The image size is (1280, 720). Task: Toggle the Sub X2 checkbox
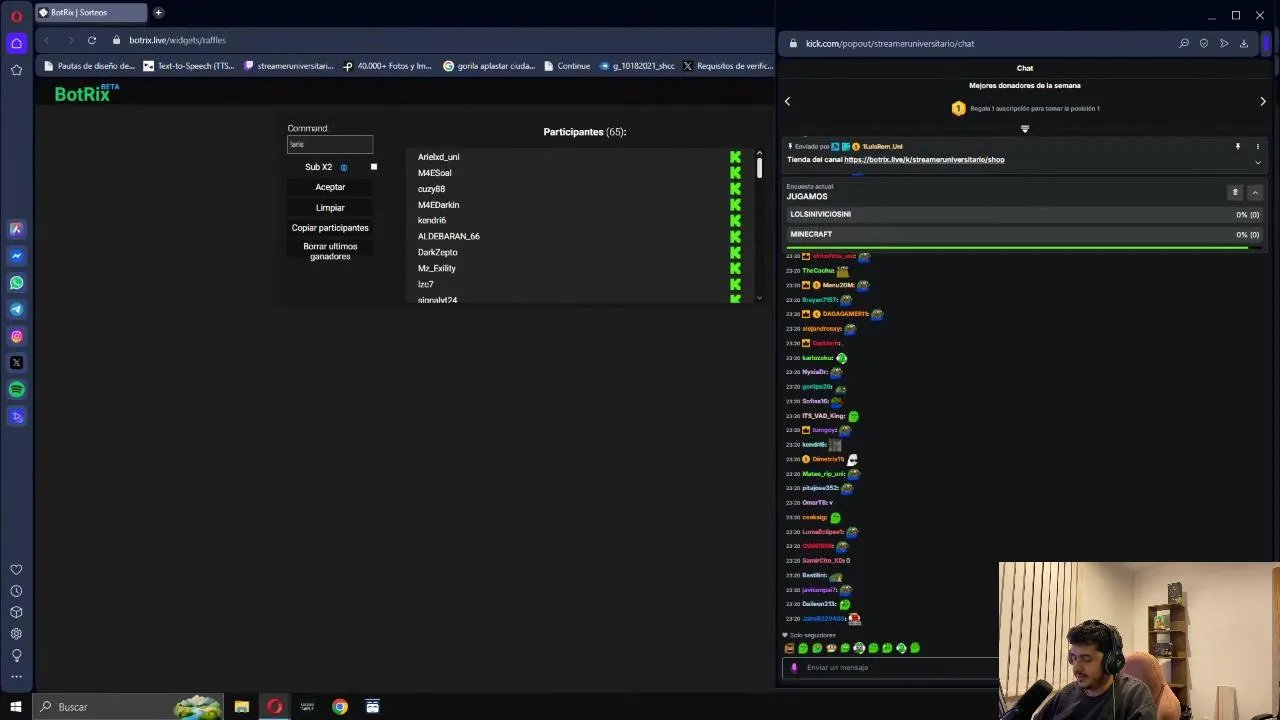[x=374, y=167]
